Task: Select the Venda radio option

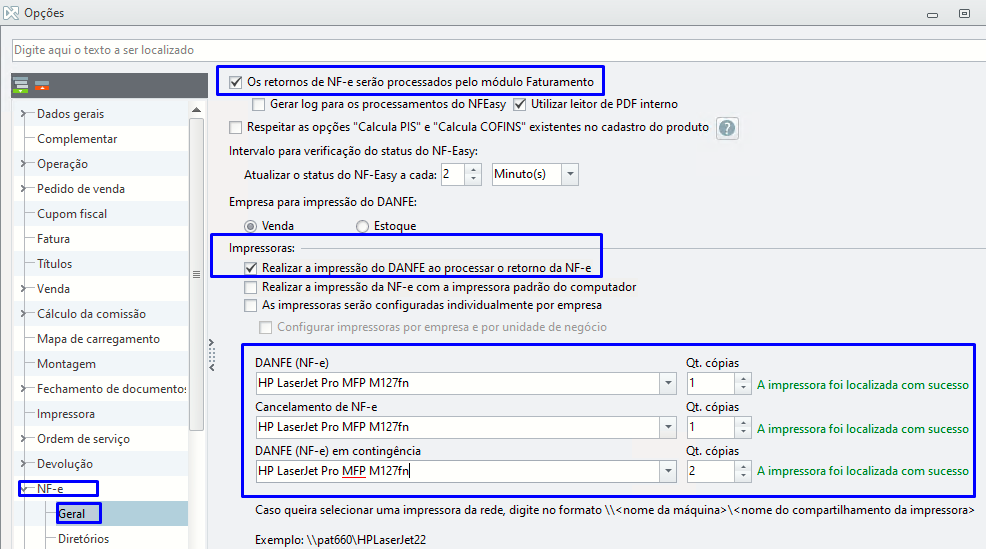Action: [x=250, y=226]
